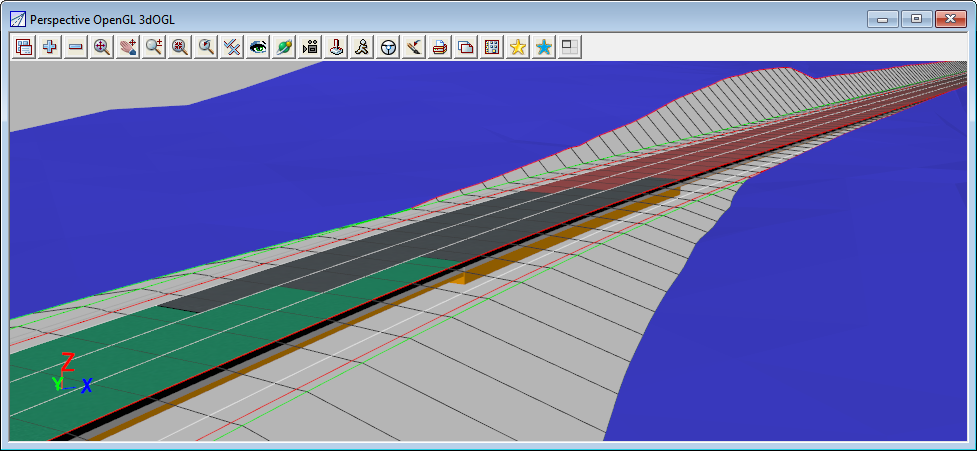
Task: Click the blue plus add-models button
Action: click(x=50, y=47)
